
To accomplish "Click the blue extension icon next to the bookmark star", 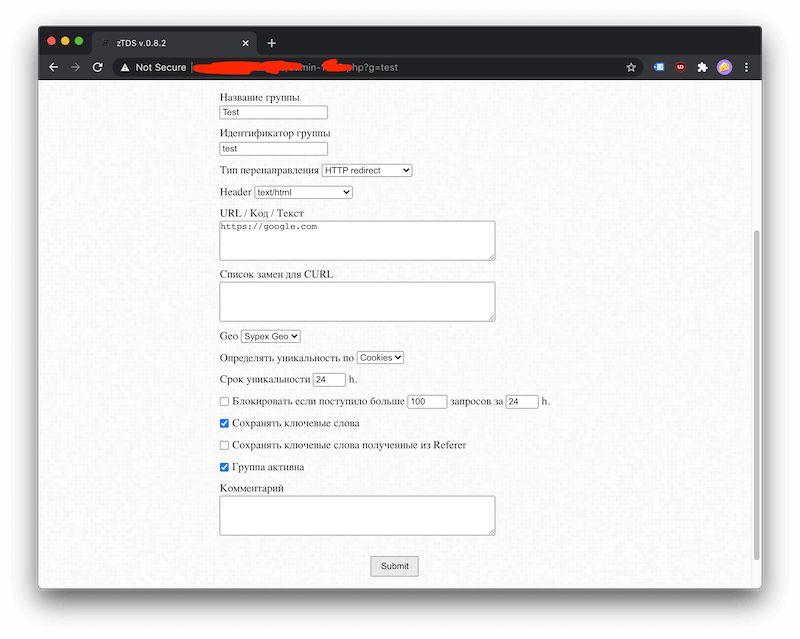I will point(659,67).
